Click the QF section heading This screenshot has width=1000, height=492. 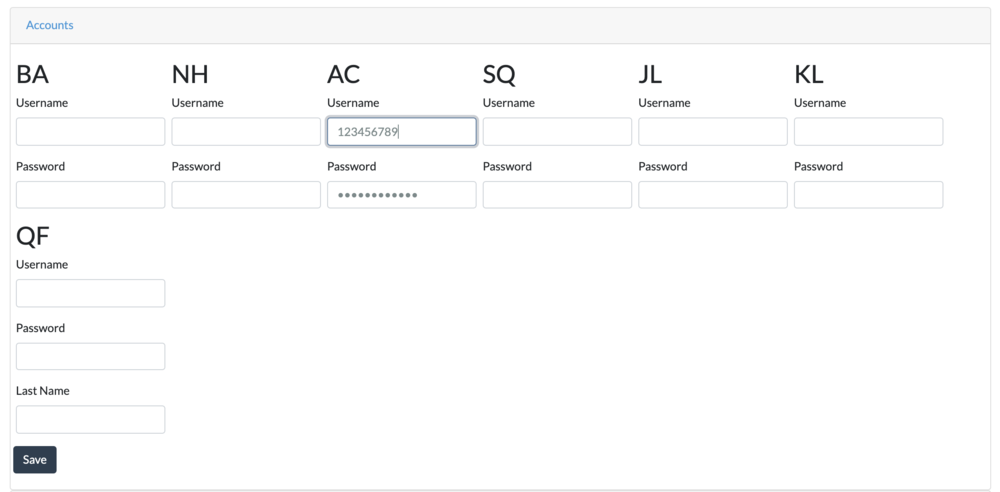[x=33, y=236]
